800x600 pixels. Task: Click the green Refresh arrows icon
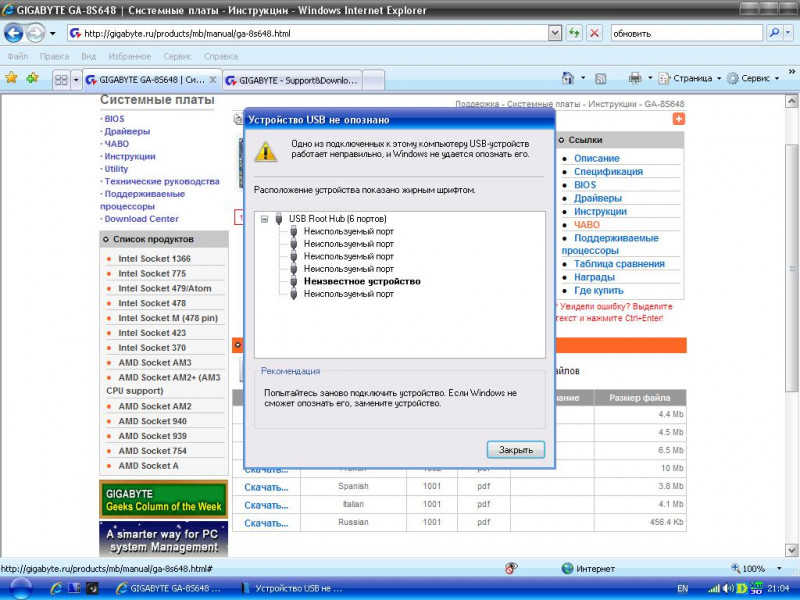574,34
